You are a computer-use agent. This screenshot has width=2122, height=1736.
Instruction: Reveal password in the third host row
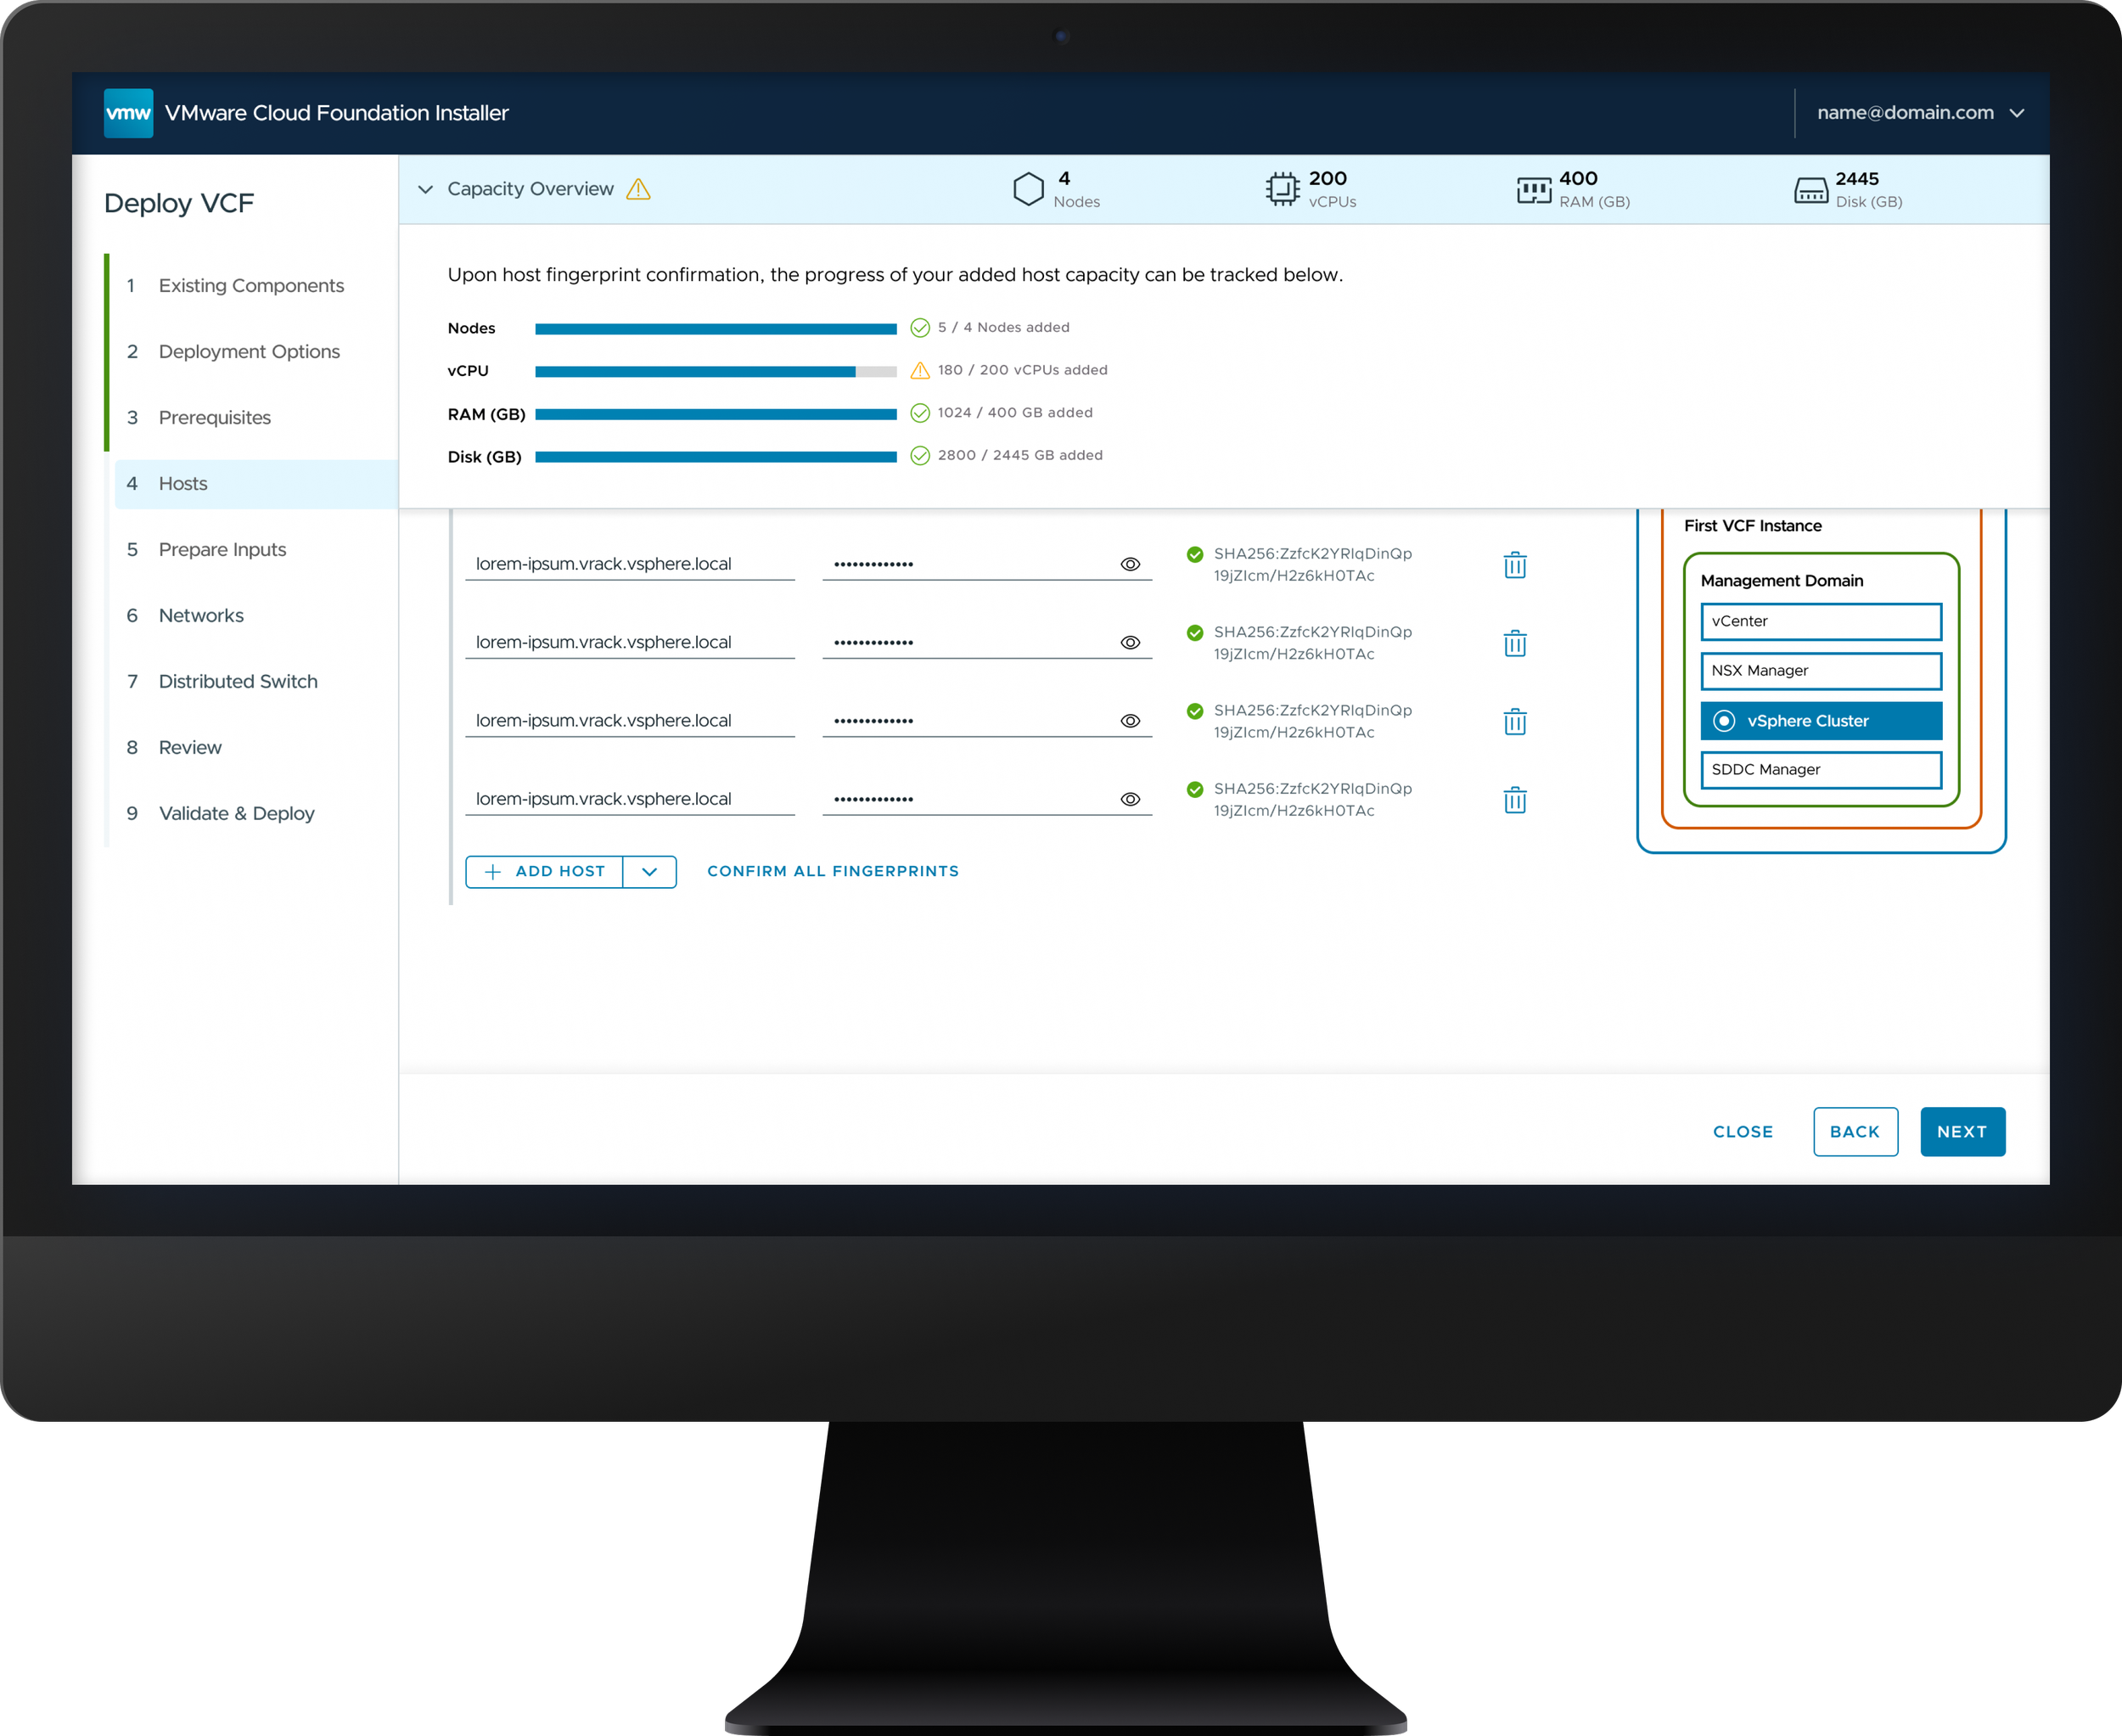pyautogui.click(x=1130, y=721)
